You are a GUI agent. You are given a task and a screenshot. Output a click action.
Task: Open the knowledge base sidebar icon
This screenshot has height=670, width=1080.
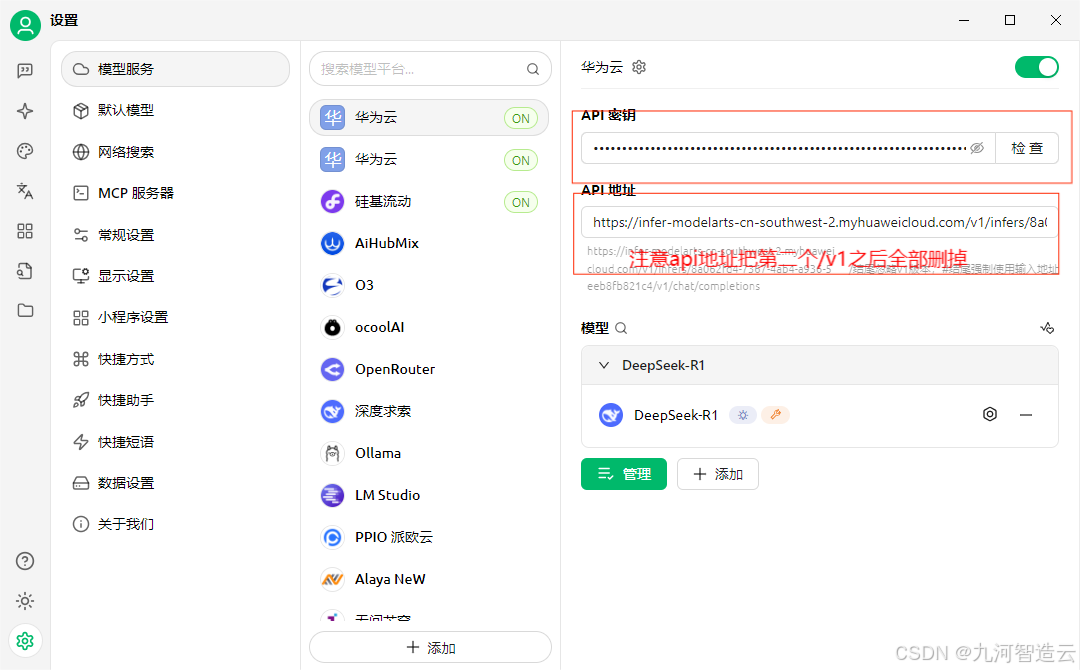point(25,271)
